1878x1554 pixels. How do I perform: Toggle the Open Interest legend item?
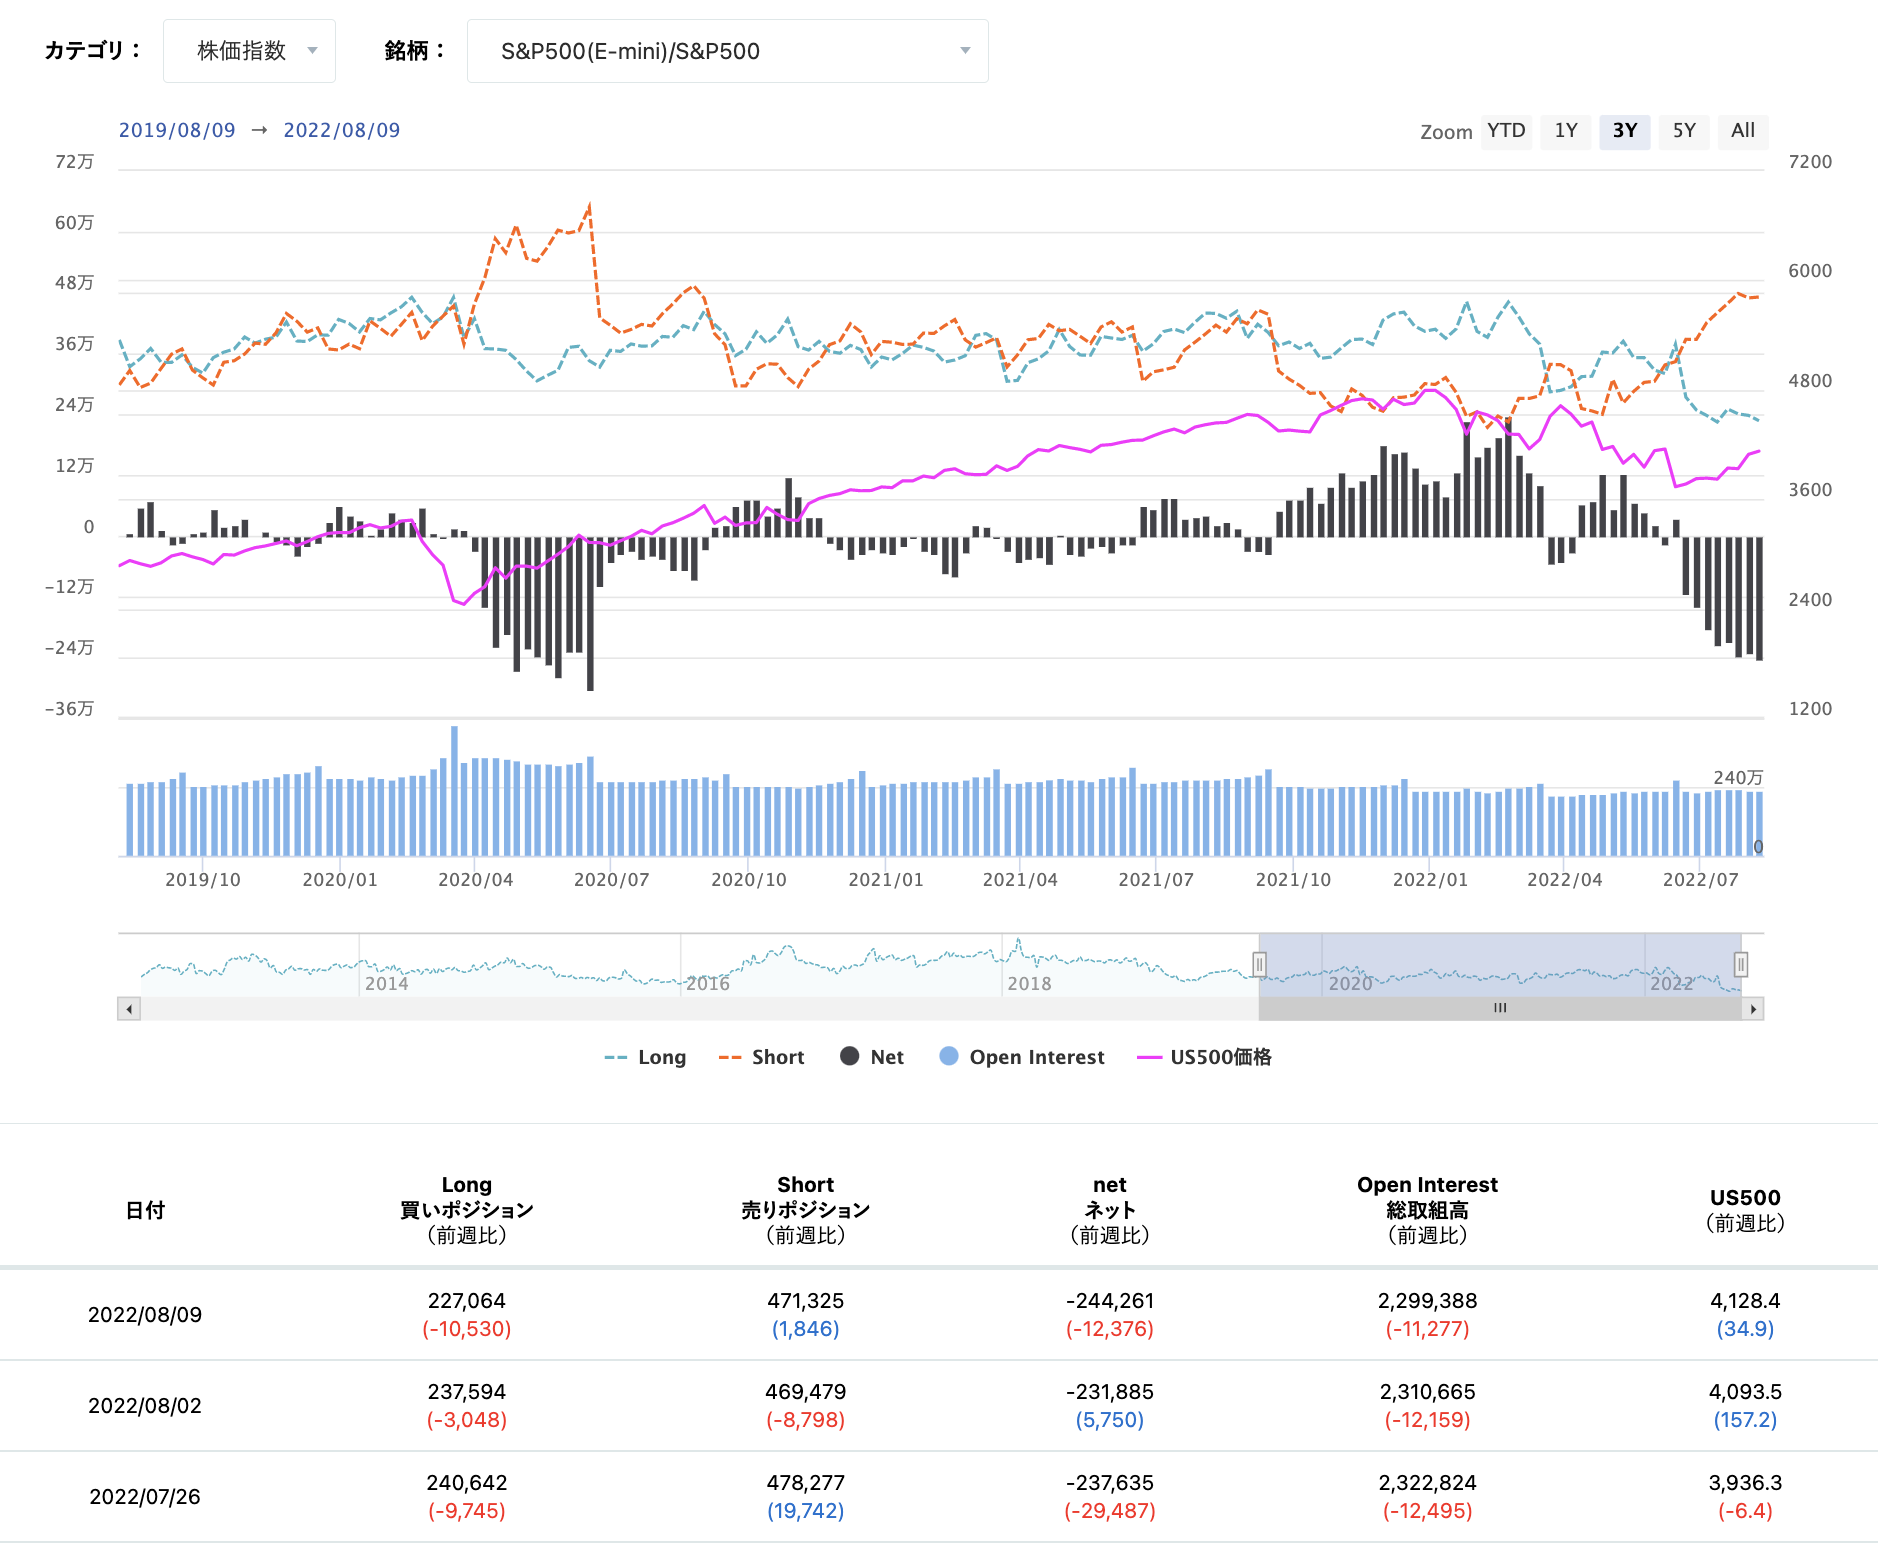point(1022,1057)
